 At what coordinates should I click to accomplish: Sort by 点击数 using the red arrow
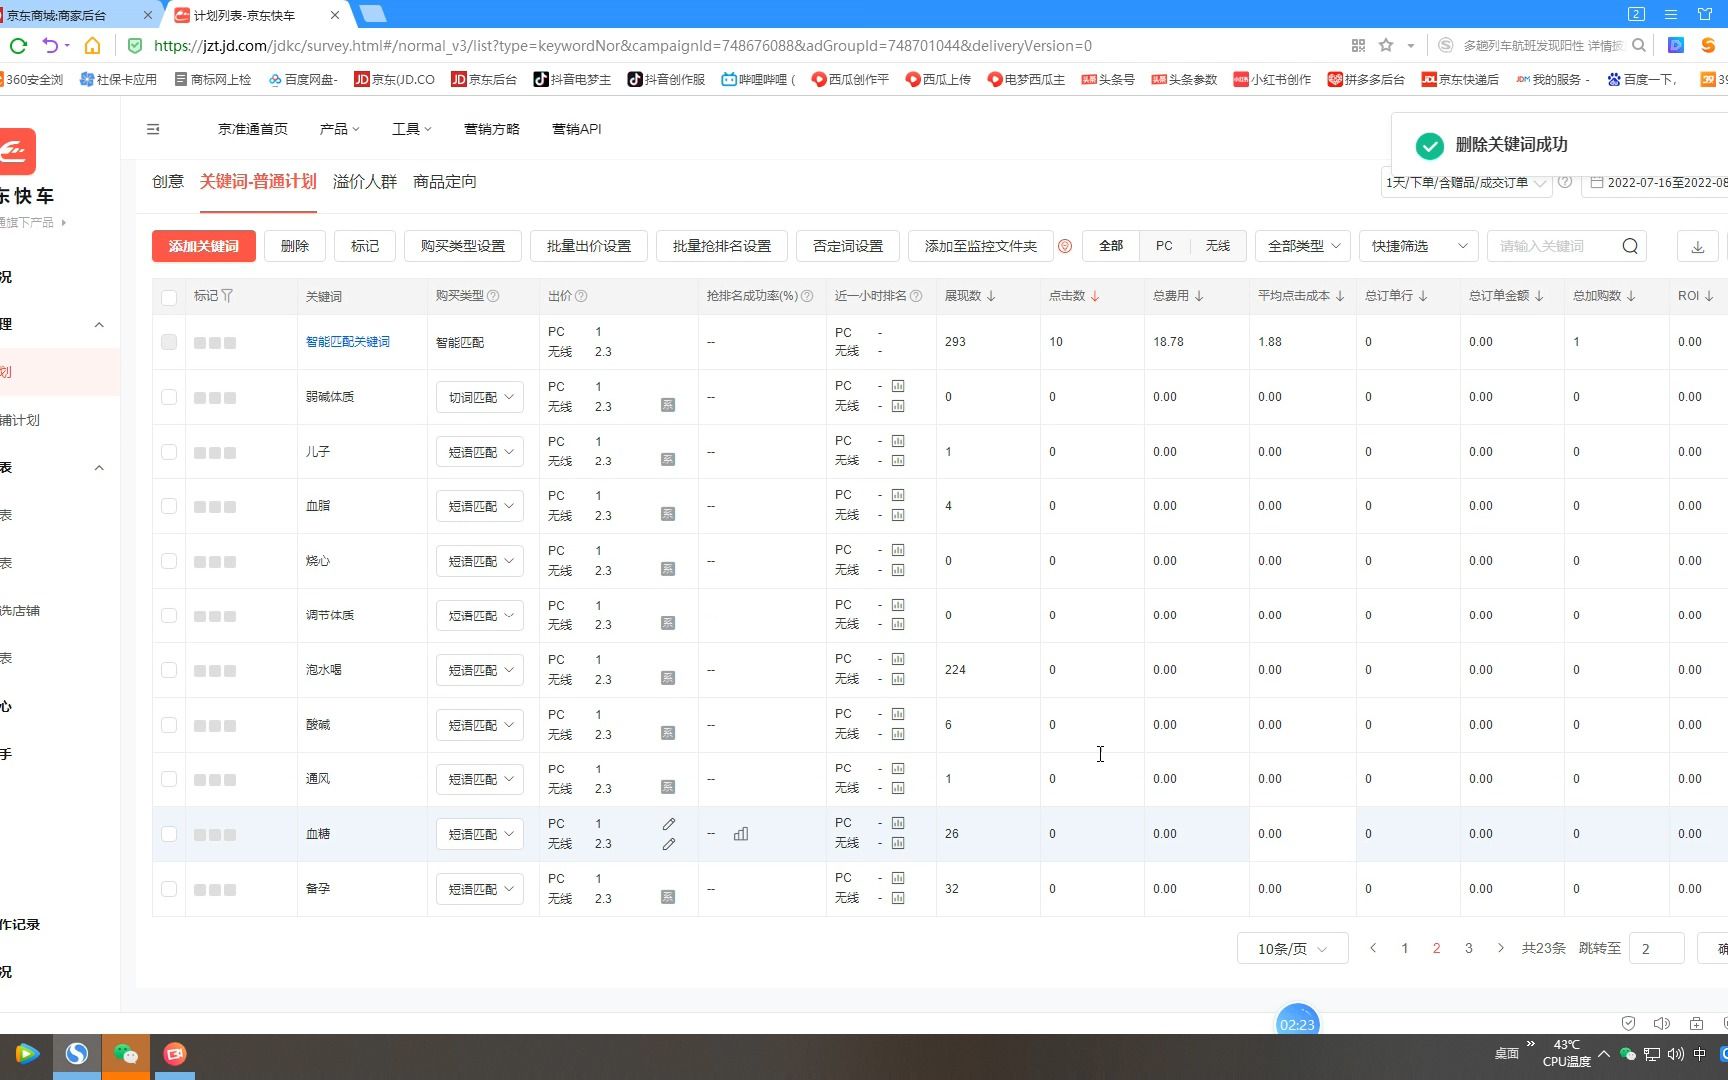point(1095,296)
